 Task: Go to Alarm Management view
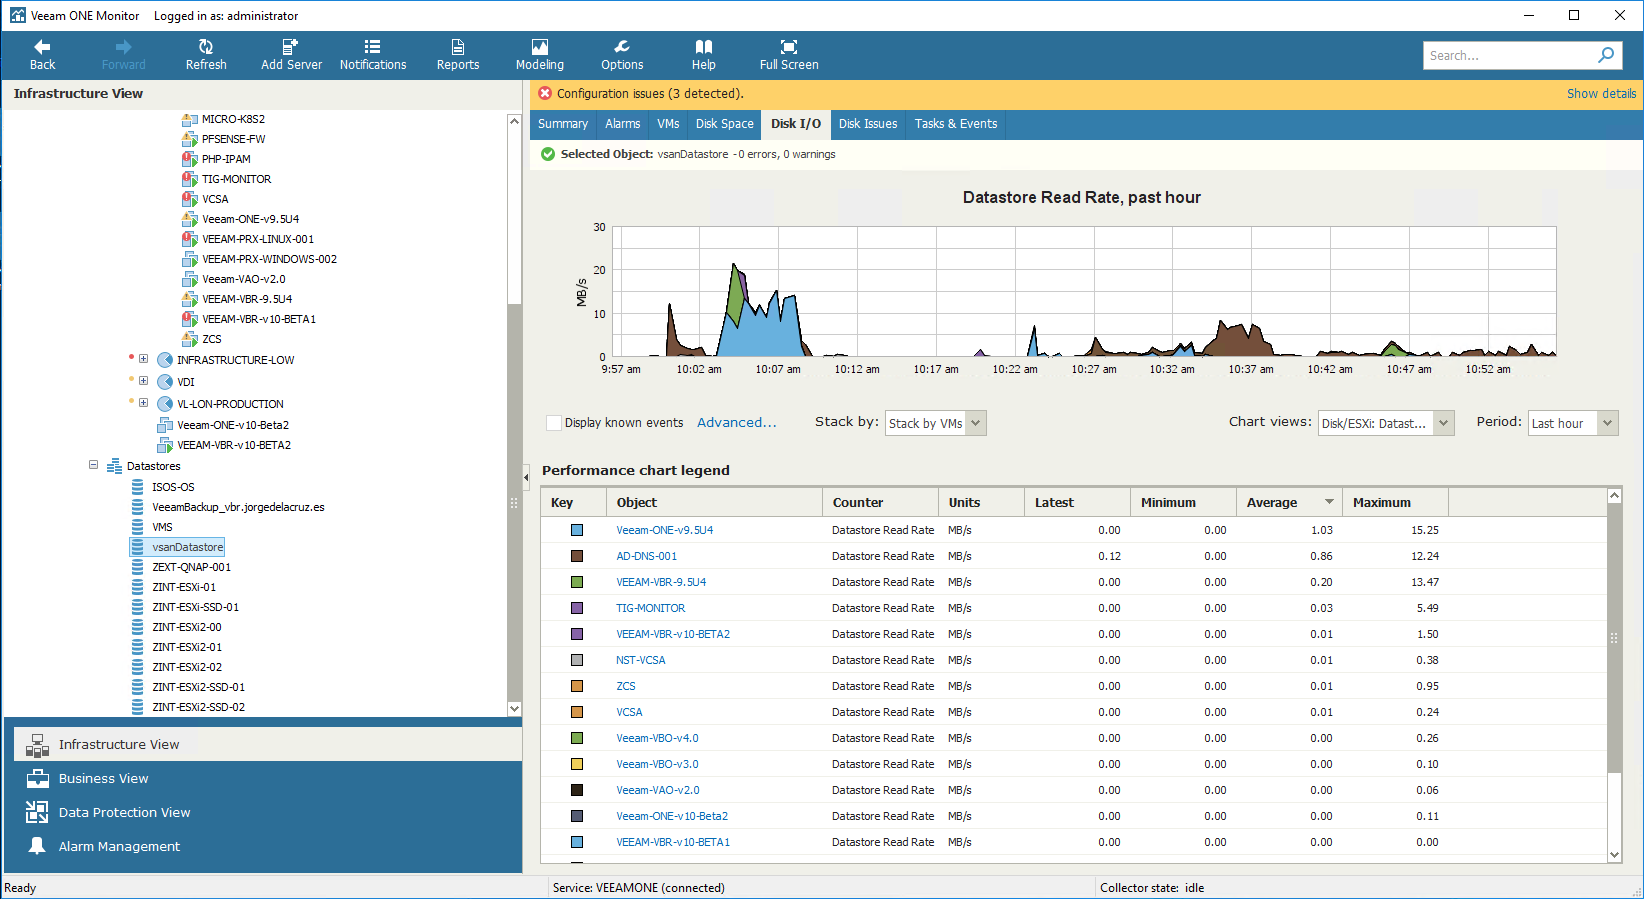[119, 846]
